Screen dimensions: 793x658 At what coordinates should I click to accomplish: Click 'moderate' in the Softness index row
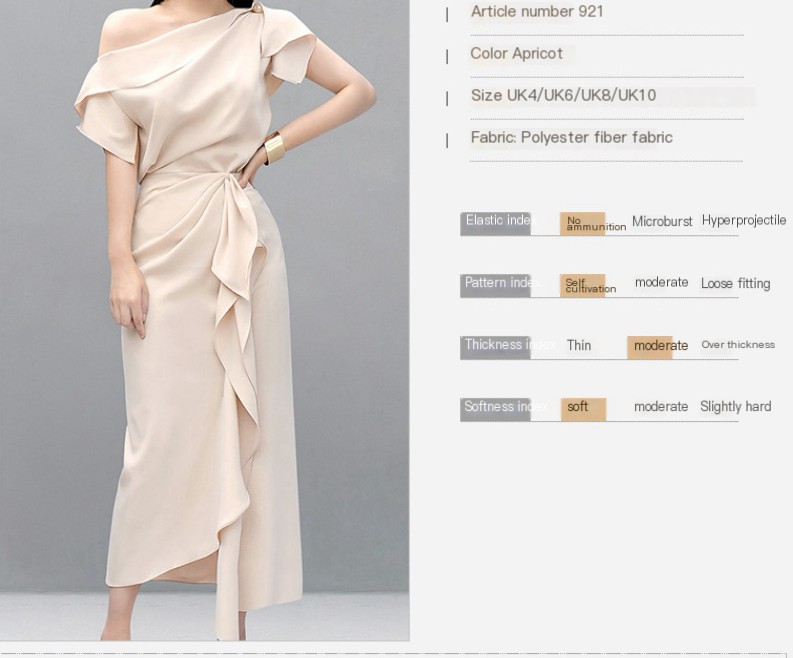coord(661,407)
